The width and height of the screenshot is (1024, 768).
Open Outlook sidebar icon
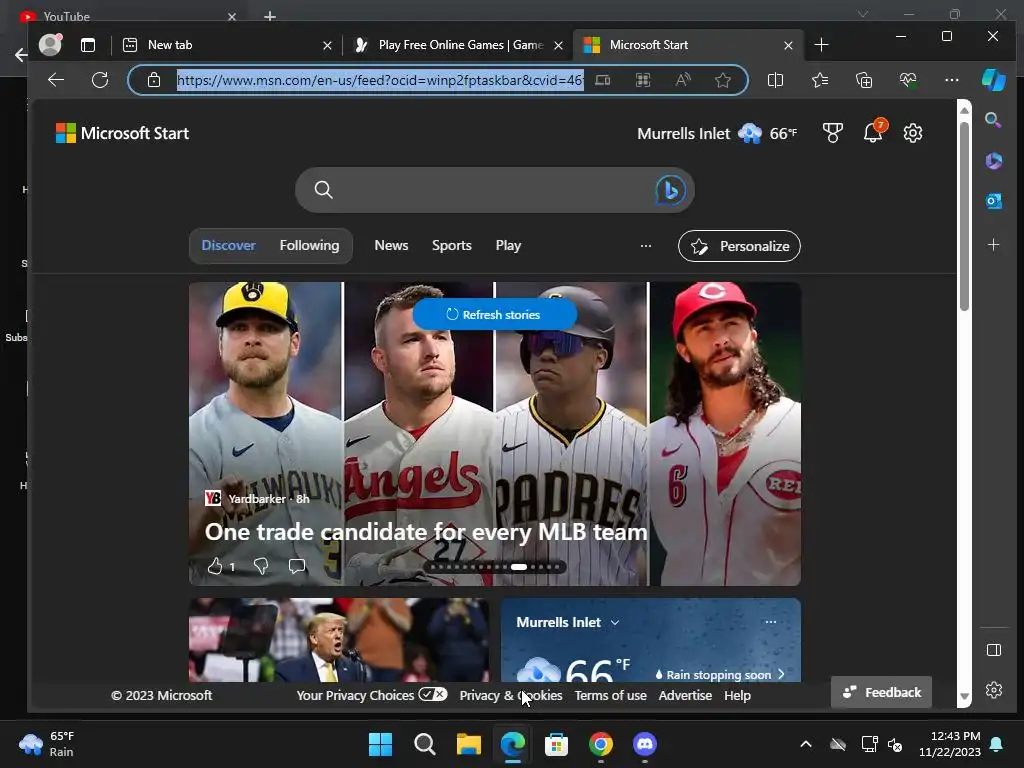click(993, 201)
